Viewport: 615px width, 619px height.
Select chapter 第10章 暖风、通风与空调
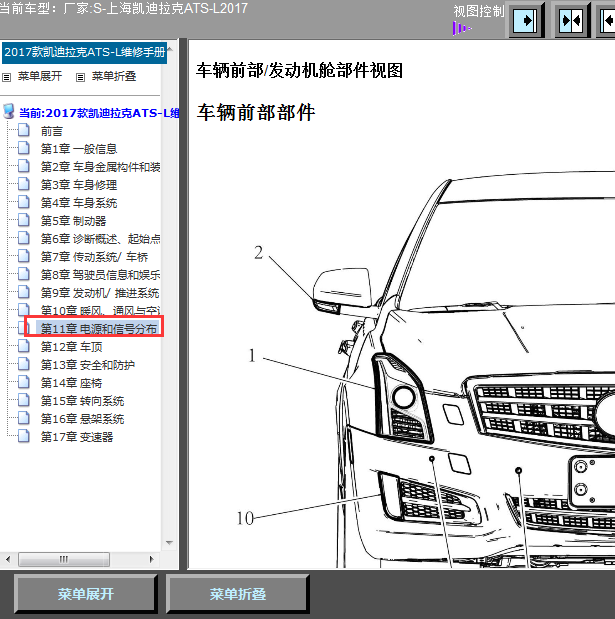coord(101,311)
